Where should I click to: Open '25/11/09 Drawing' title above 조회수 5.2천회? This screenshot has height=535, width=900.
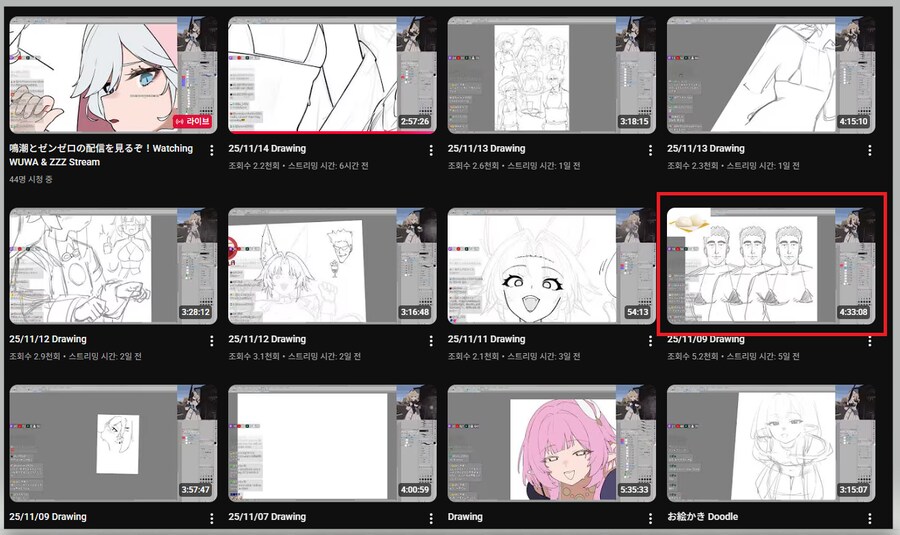coord(705,339)
